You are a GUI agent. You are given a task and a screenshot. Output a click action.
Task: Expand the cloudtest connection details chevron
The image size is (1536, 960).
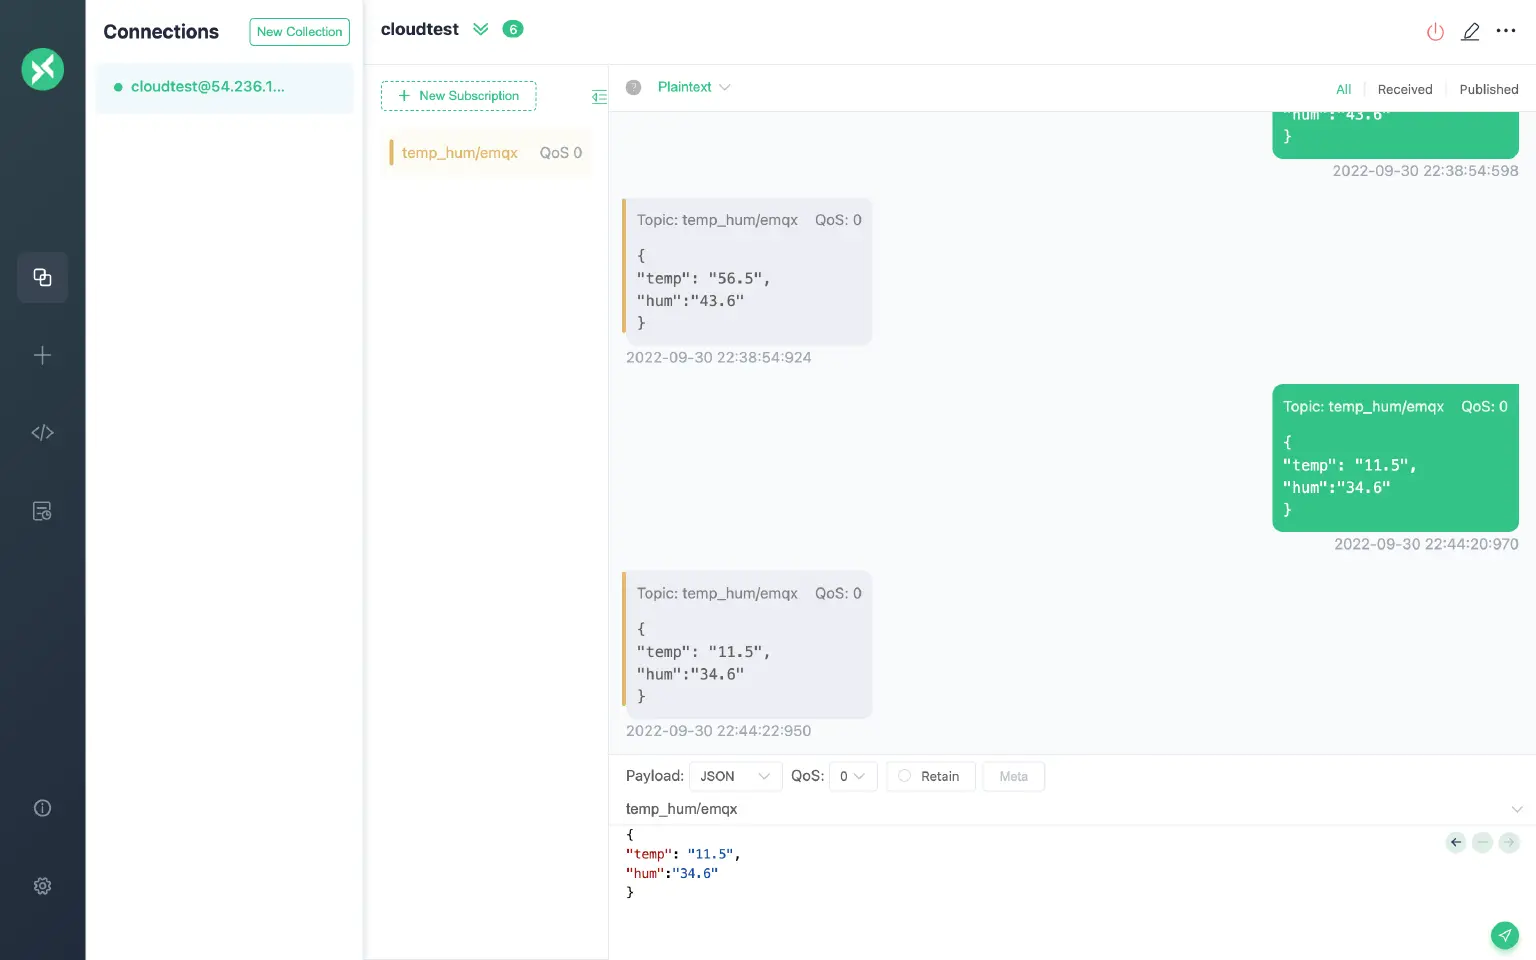(x=481, y=29)
